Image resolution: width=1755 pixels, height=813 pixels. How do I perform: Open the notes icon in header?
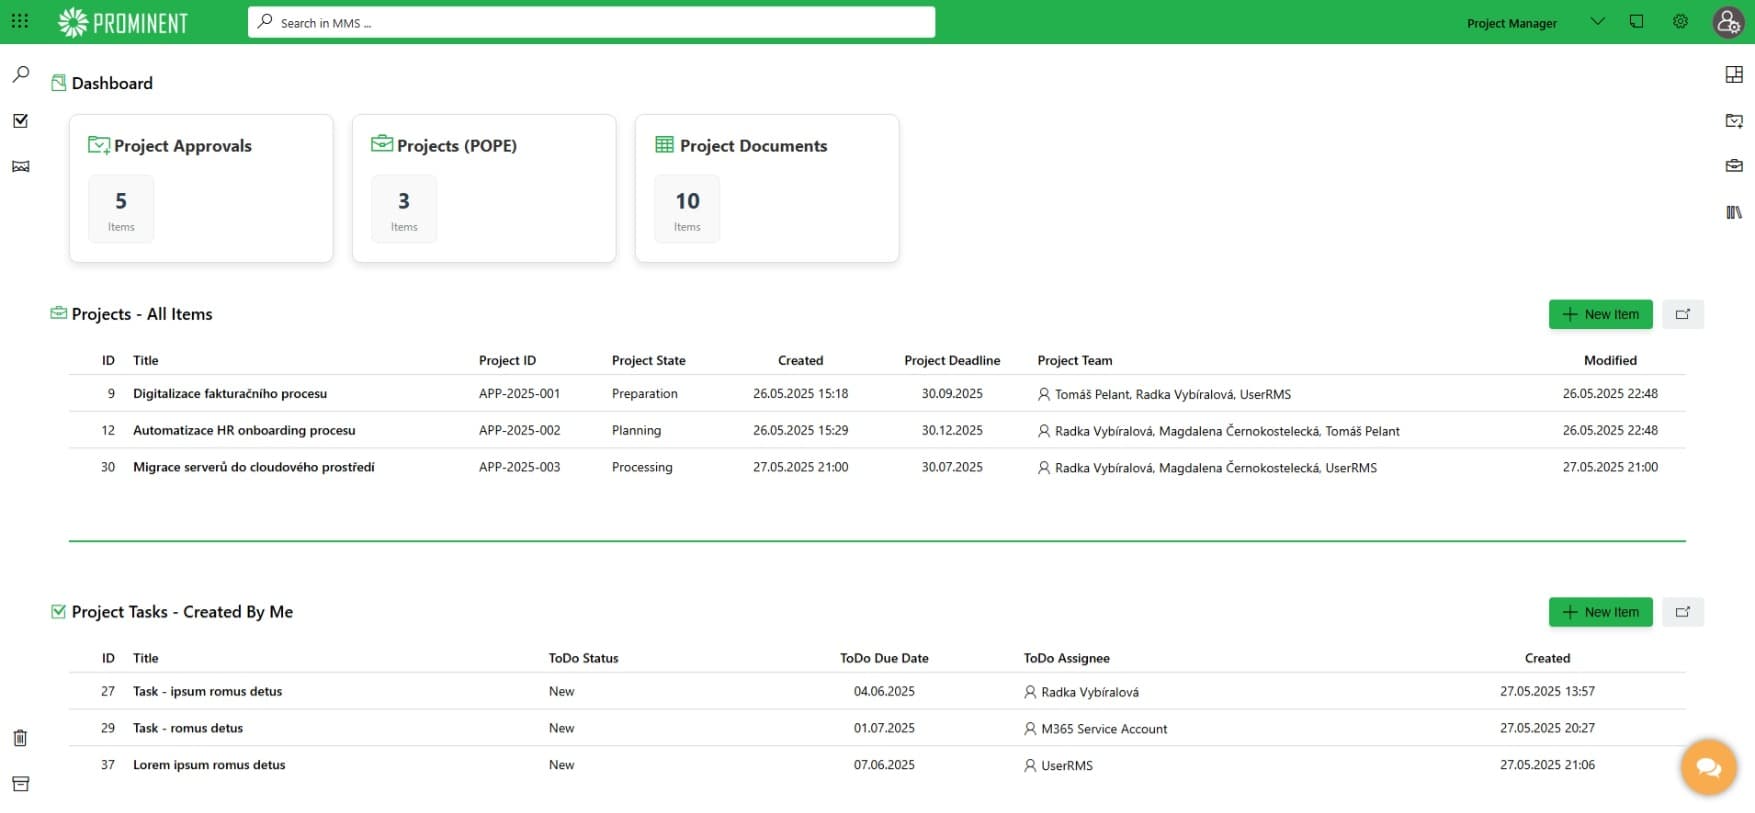click(x=1637, y=22)
